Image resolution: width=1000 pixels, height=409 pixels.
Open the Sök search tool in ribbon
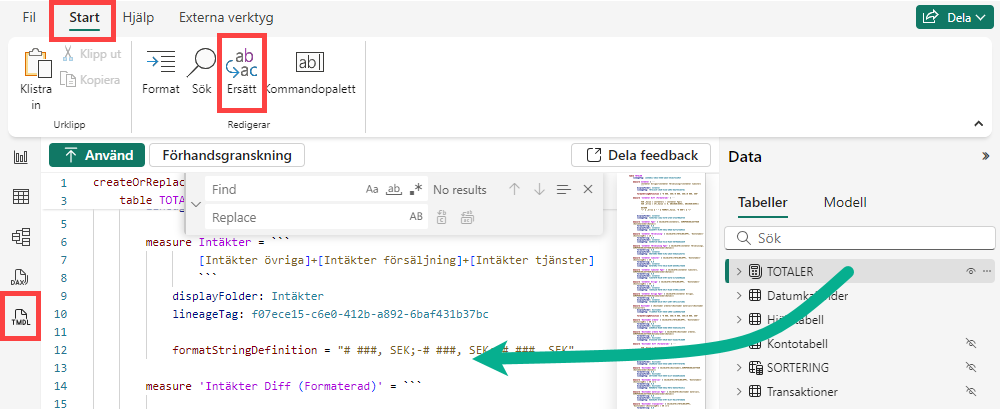coord(202,72)
